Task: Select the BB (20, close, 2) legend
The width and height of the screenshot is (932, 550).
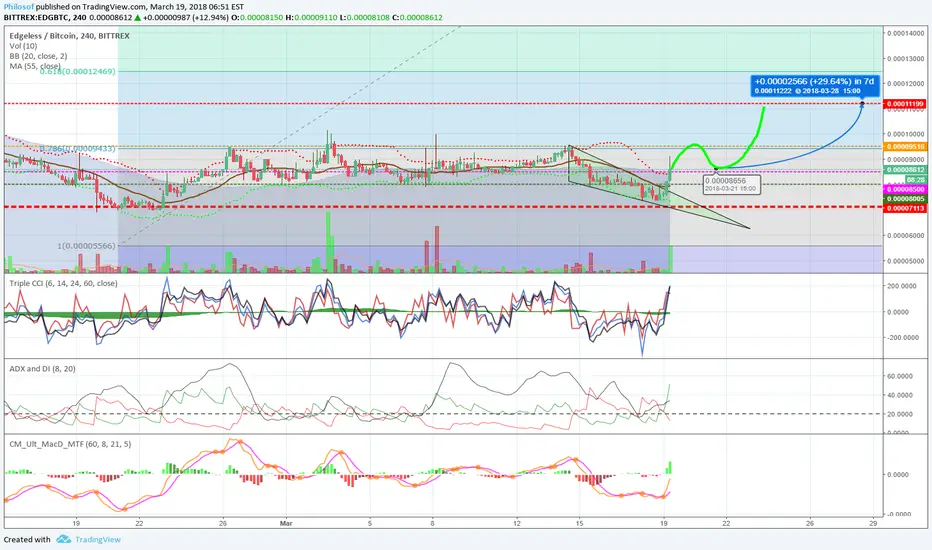Action: (38, 56)
